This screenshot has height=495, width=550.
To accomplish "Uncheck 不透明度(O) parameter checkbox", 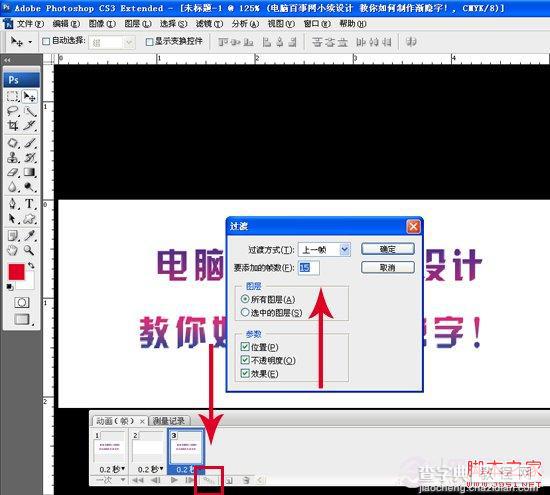I will pos(245,360).
